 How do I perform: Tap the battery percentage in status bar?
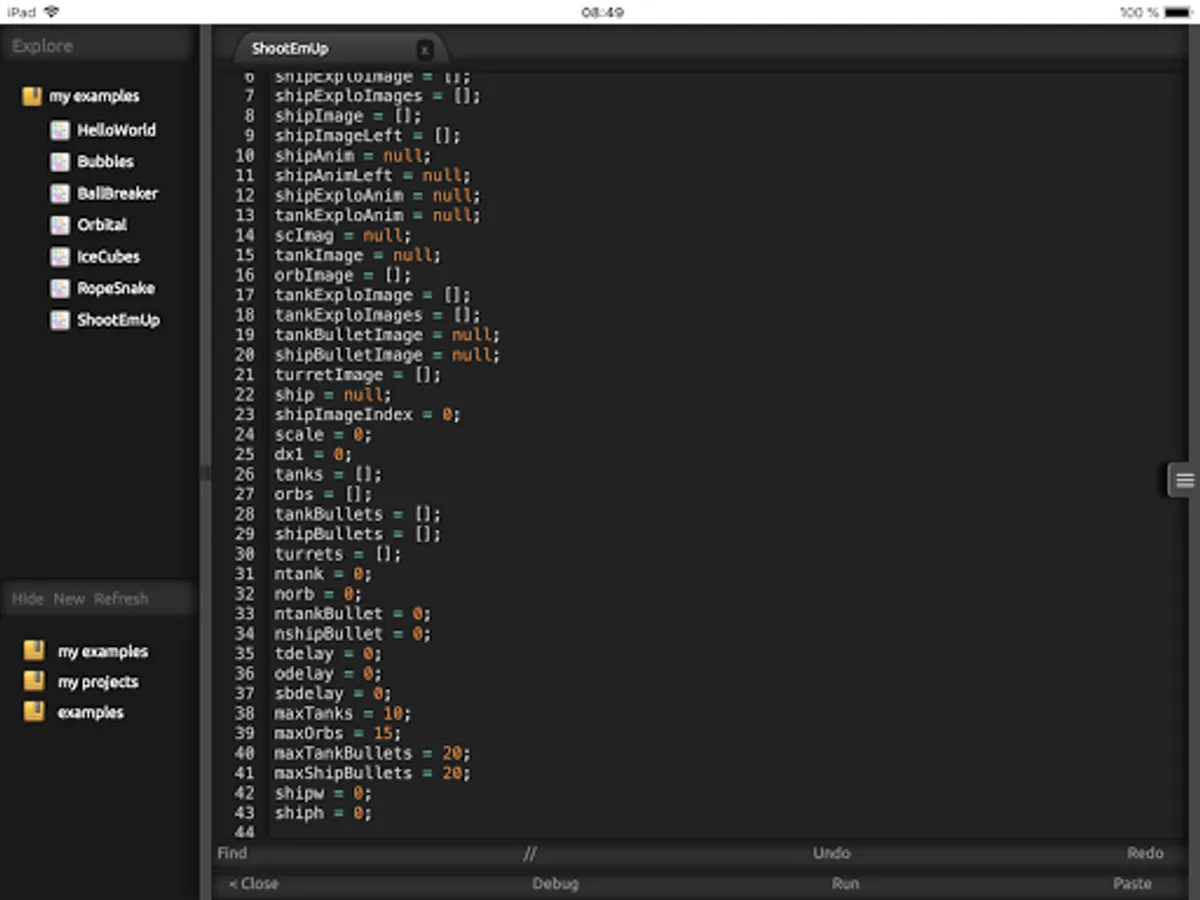1139,12
